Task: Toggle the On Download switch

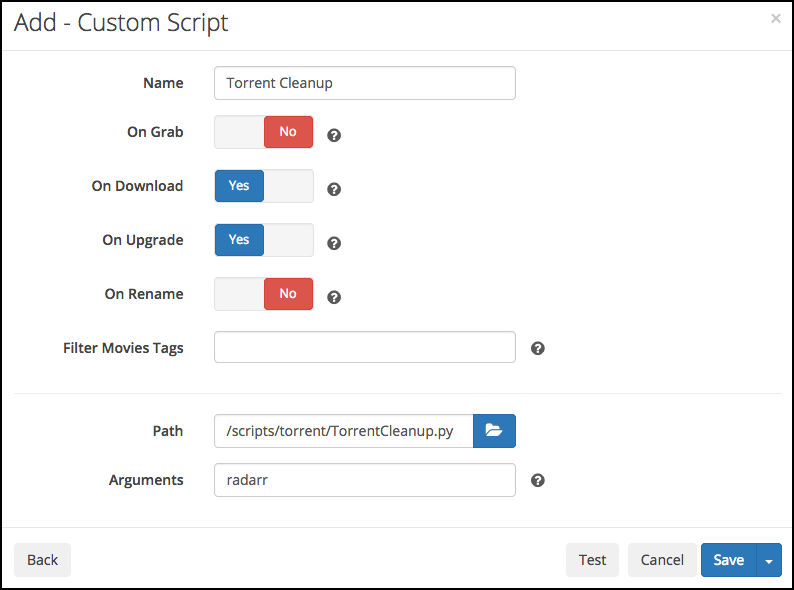Action: coord(264,186)
